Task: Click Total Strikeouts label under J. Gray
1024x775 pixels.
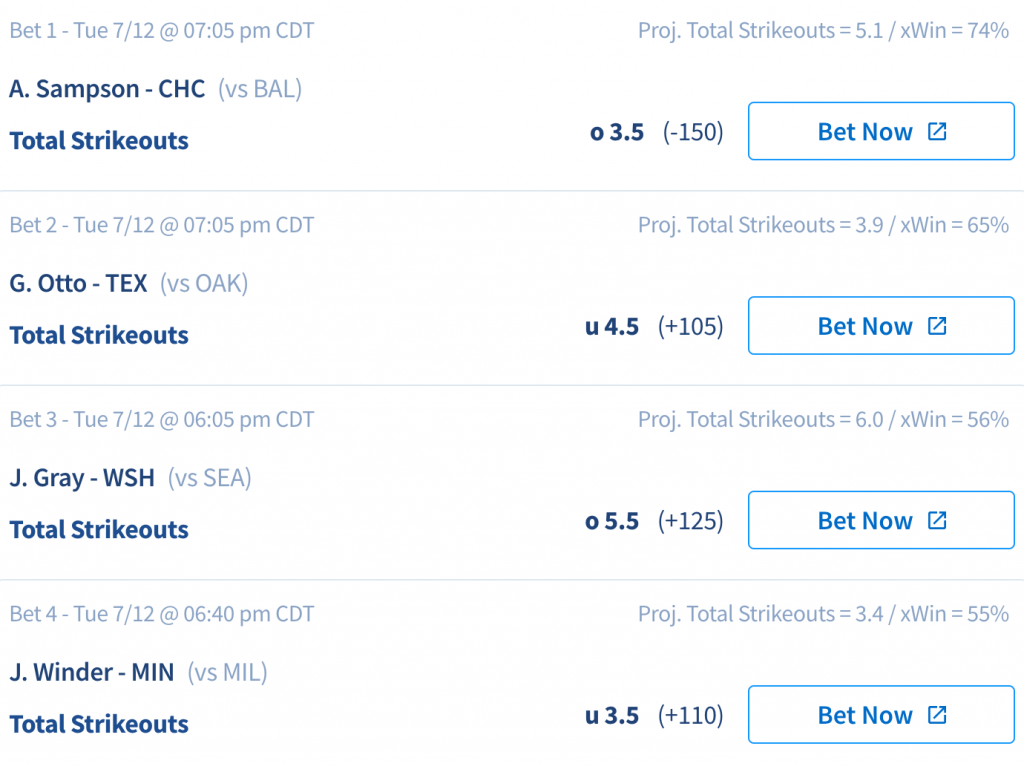Action: coord(99,530)
